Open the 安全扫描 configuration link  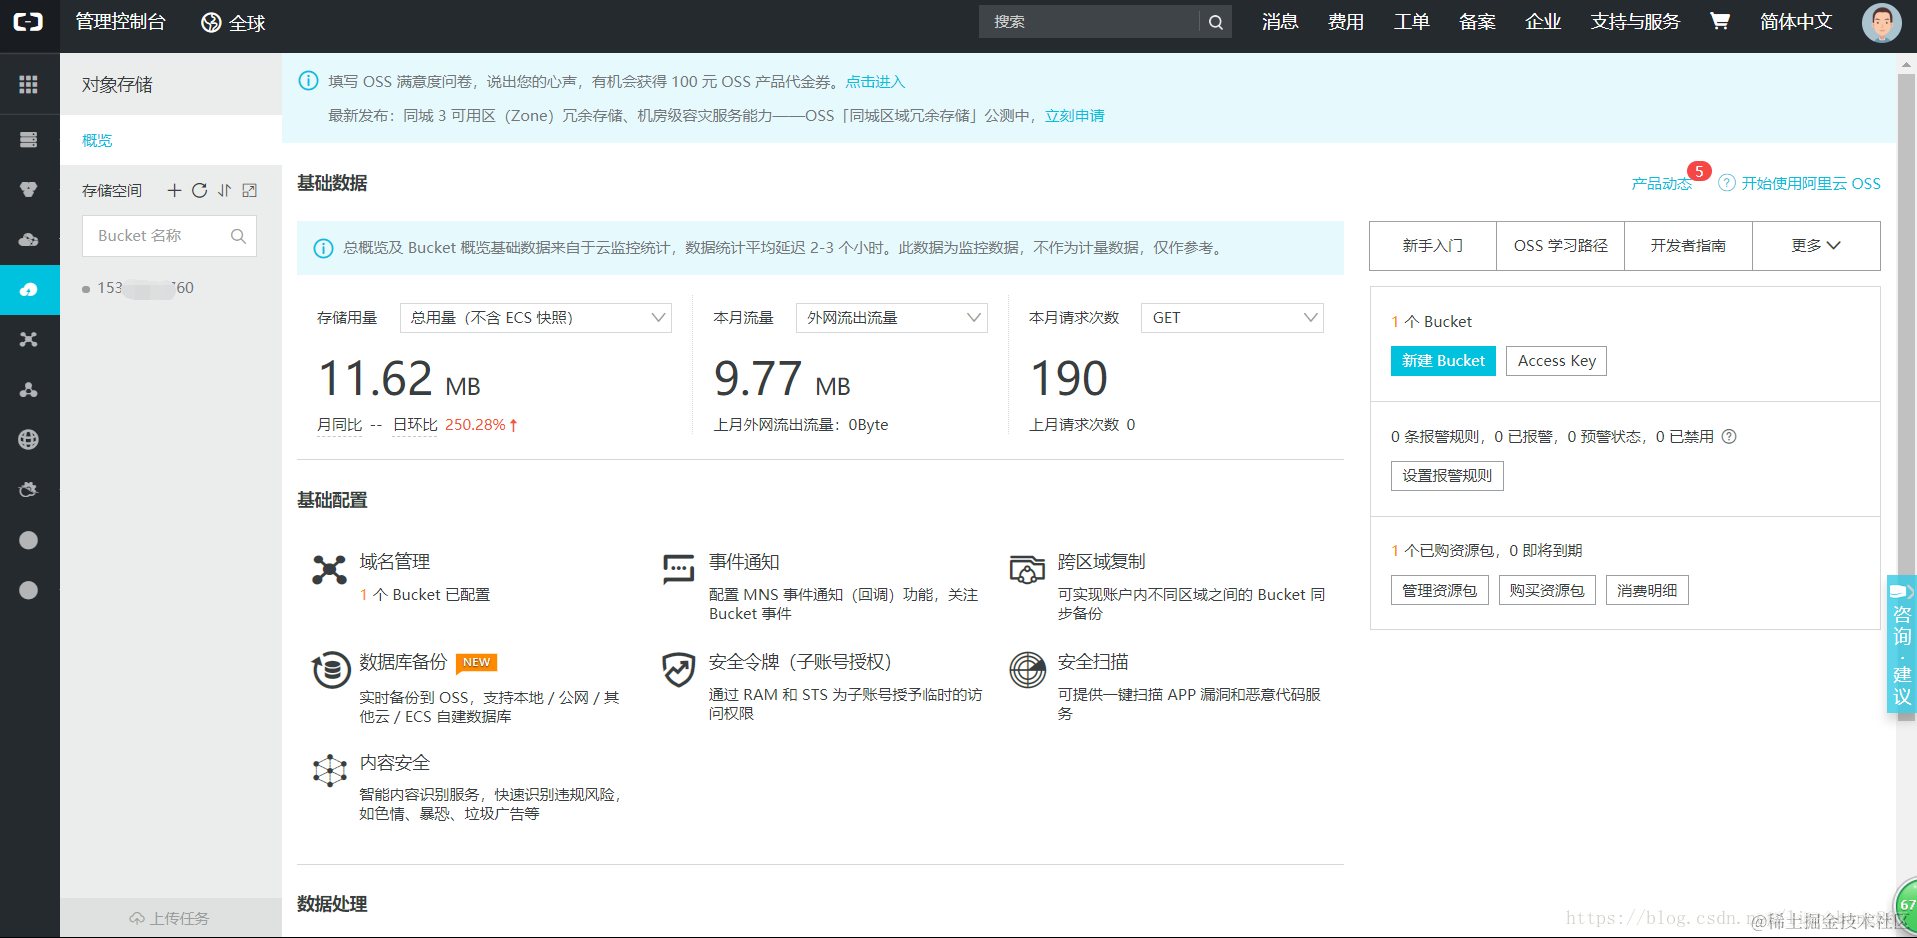click(x=1093, y=662)
